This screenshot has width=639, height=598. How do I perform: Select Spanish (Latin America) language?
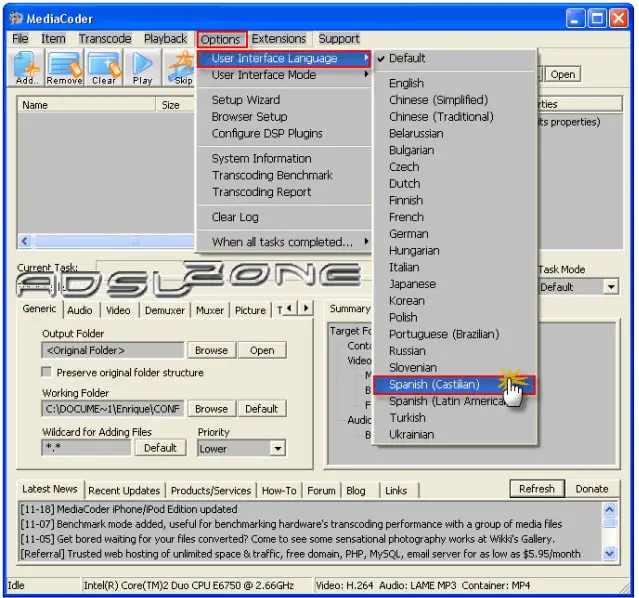click(x=454, y=401)
